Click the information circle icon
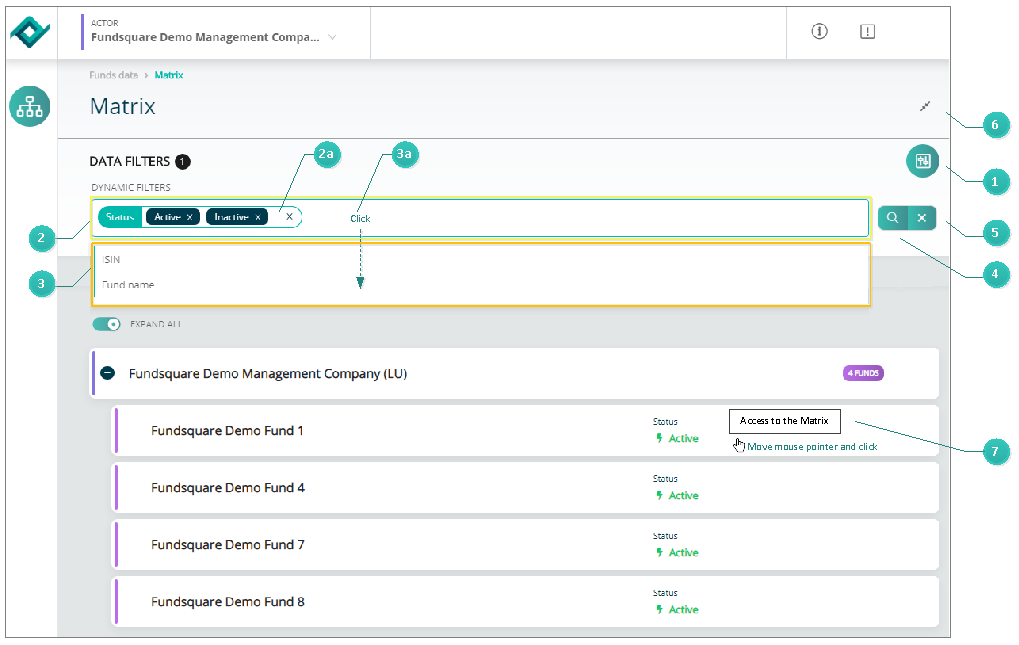1019x645 pixels. (819, 31)
